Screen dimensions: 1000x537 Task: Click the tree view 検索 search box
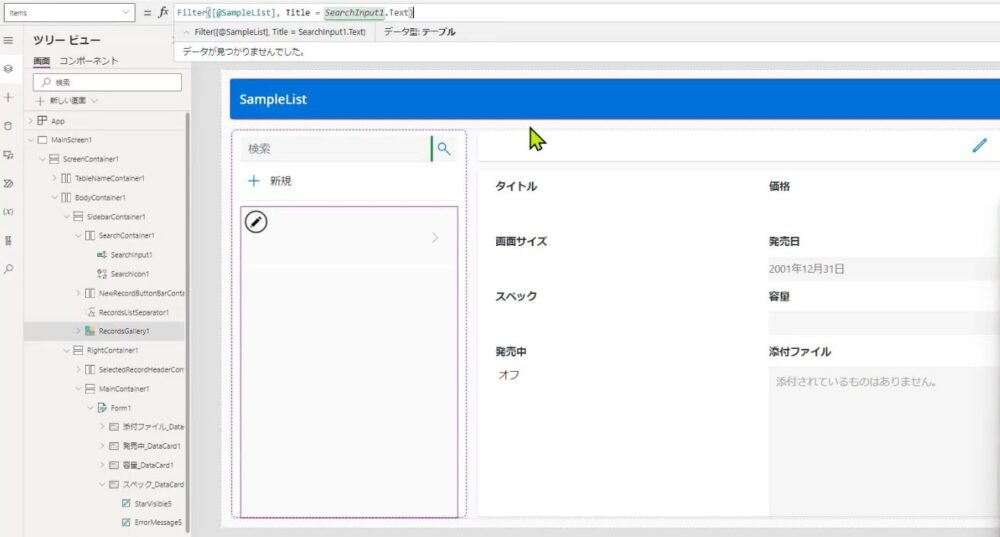[x=107, y=82]
